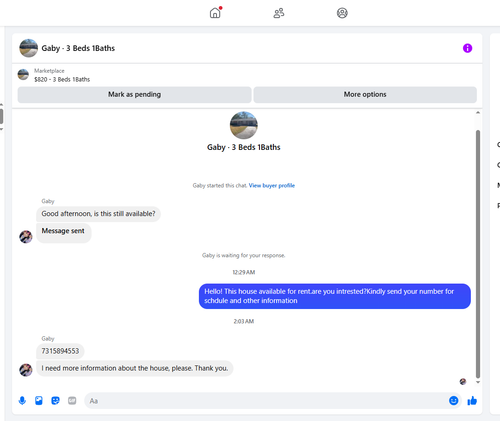Click the centered Gaby - 3 Beds 1Baths name

pos(244,147)
